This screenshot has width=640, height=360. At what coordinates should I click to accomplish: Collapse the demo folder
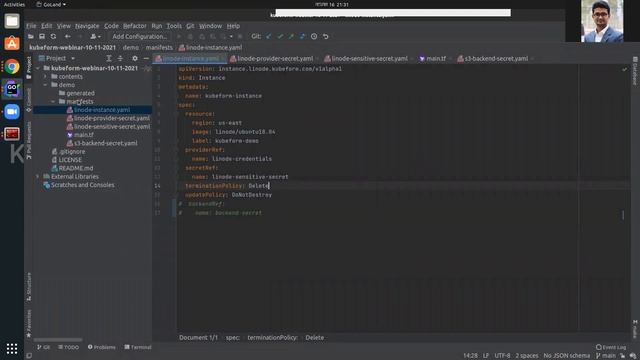[45, 85]
